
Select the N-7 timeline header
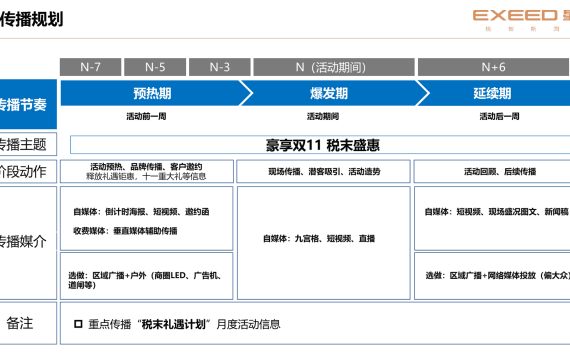91,67
